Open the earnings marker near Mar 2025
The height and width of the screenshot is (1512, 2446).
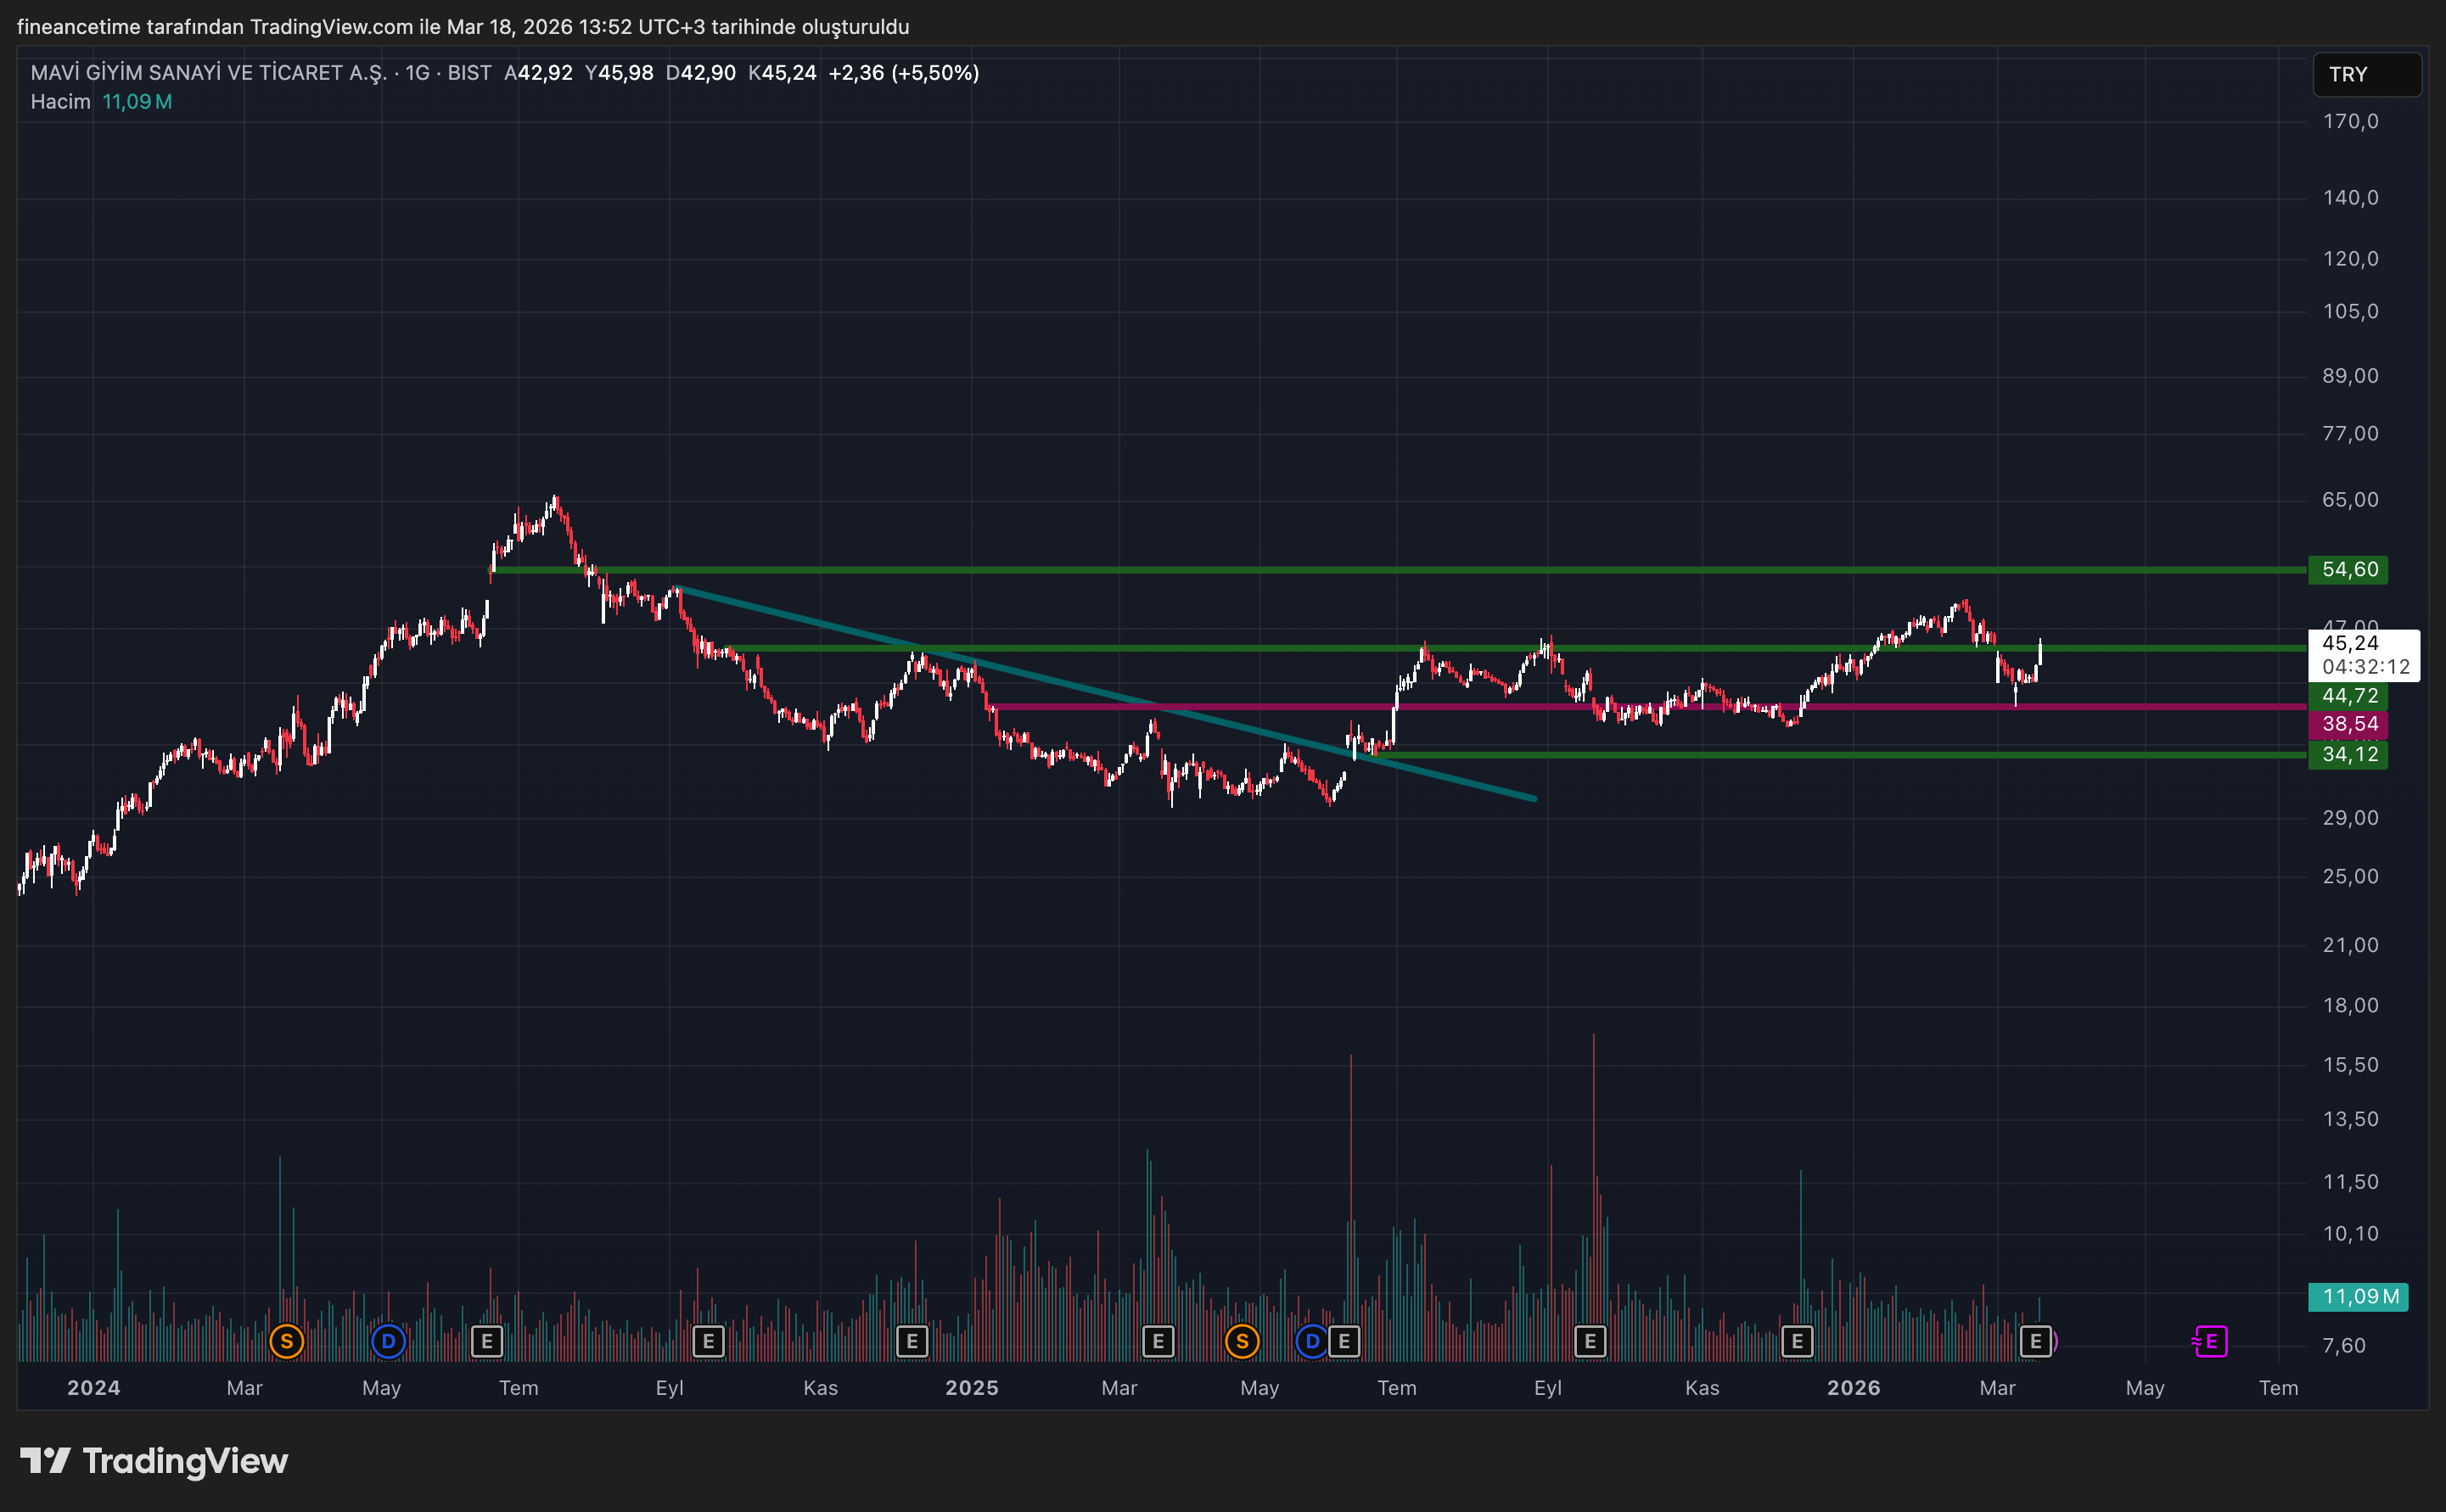pyautogui.click(x=1158, y=1341)
